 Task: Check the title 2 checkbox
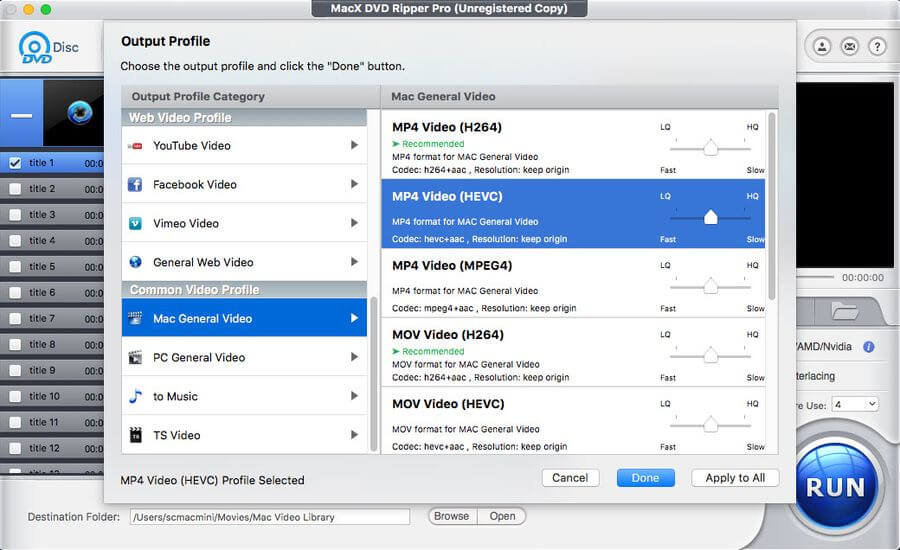(x=15, y=189)
